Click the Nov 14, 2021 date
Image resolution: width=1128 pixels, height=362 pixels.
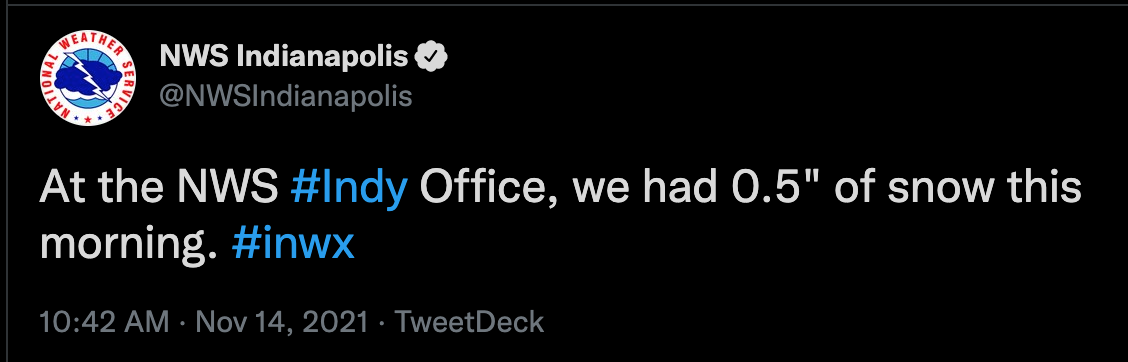pos(282,322)
